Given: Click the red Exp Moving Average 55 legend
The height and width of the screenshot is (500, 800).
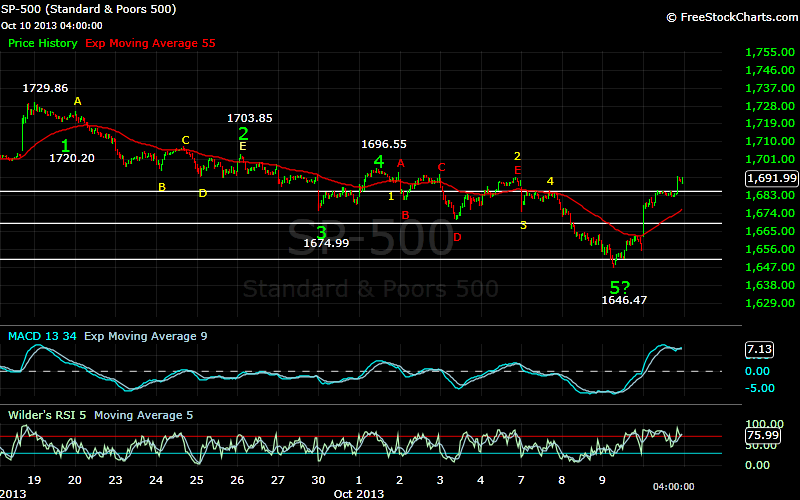Looking at the screenshot, I should pos(151,43).
